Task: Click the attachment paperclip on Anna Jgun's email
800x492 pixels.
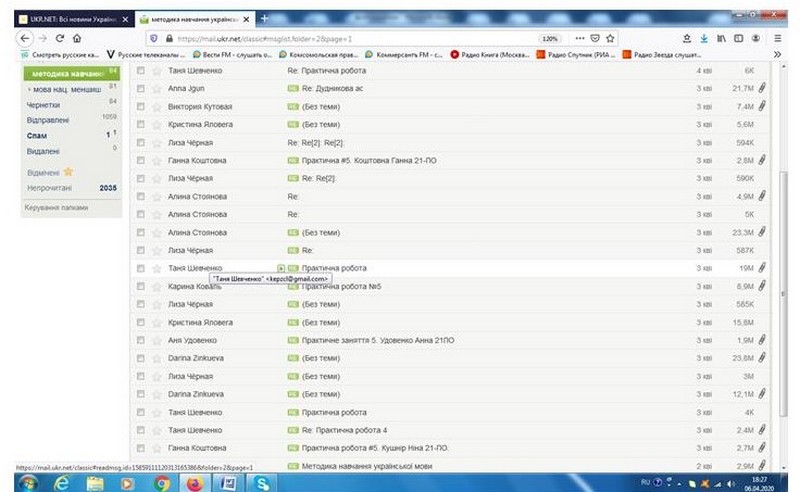Action: pyautogui.click(x=761, y=88)
